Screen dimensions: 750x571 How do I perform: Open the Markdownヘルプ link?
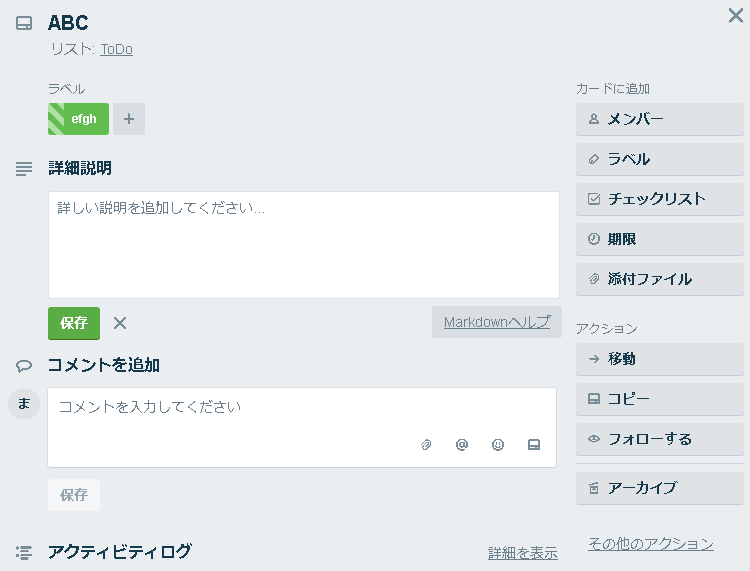click(x=497, y=322)
